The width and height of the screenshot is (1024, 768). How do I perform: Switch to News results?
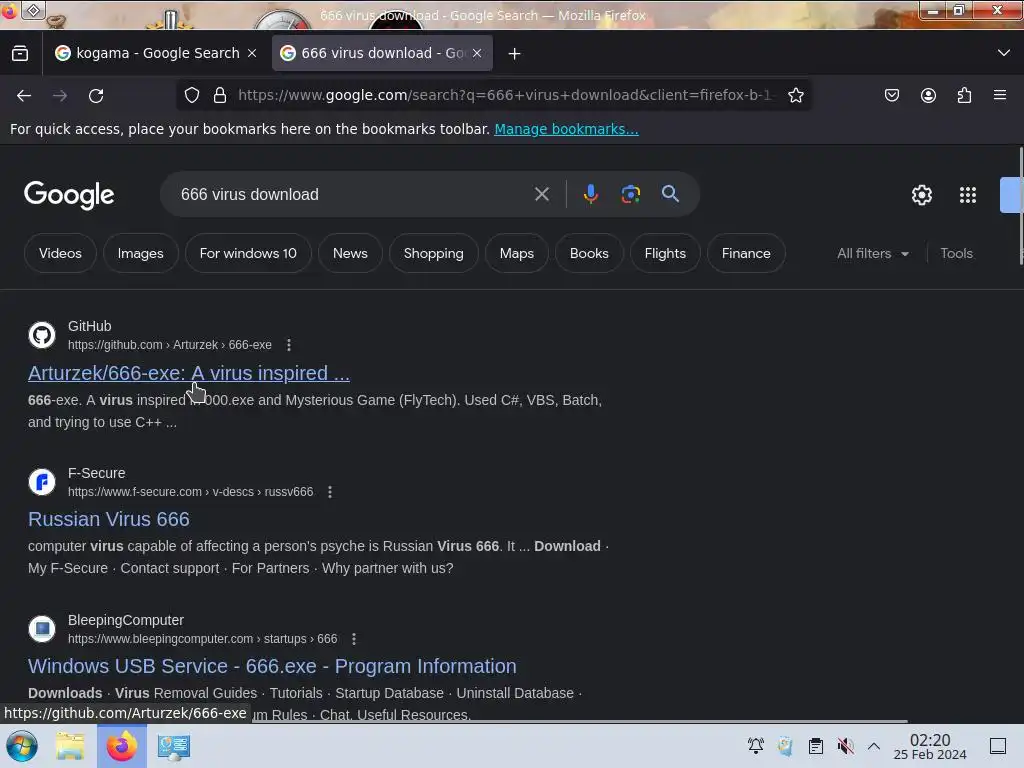pos(350,253)
